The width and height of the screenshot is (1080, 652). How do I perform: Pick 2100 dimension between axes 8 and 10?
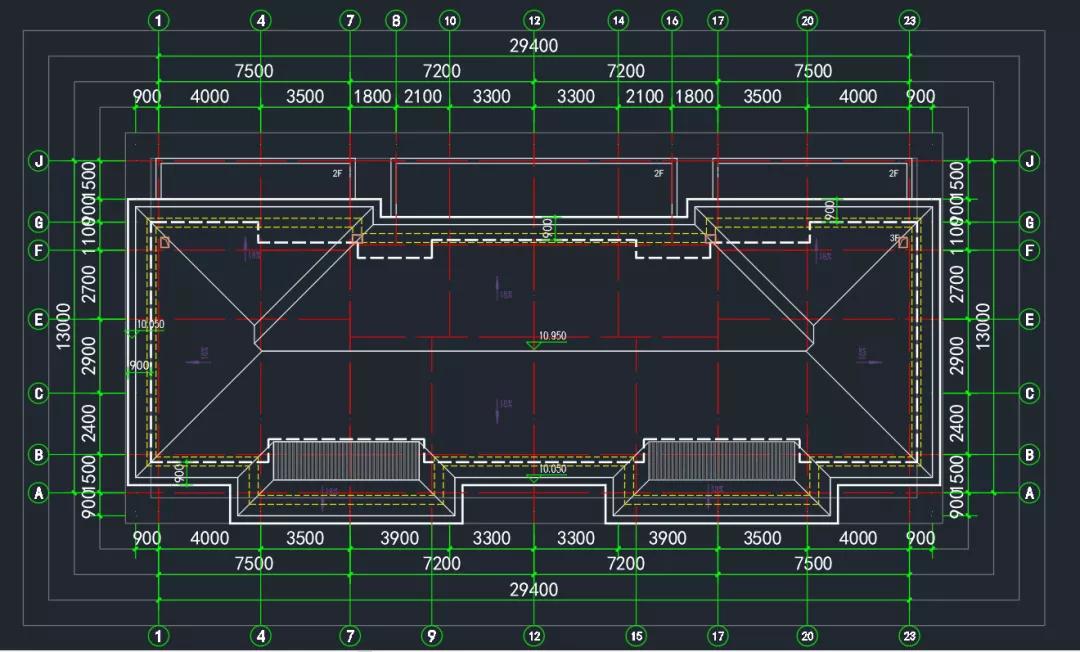[x=423, y=96]
